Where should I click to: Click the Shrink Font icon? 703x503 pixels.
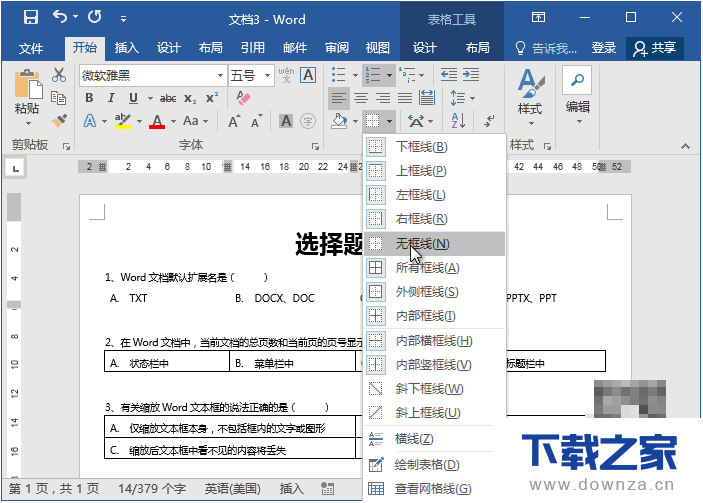coord(256,121)
